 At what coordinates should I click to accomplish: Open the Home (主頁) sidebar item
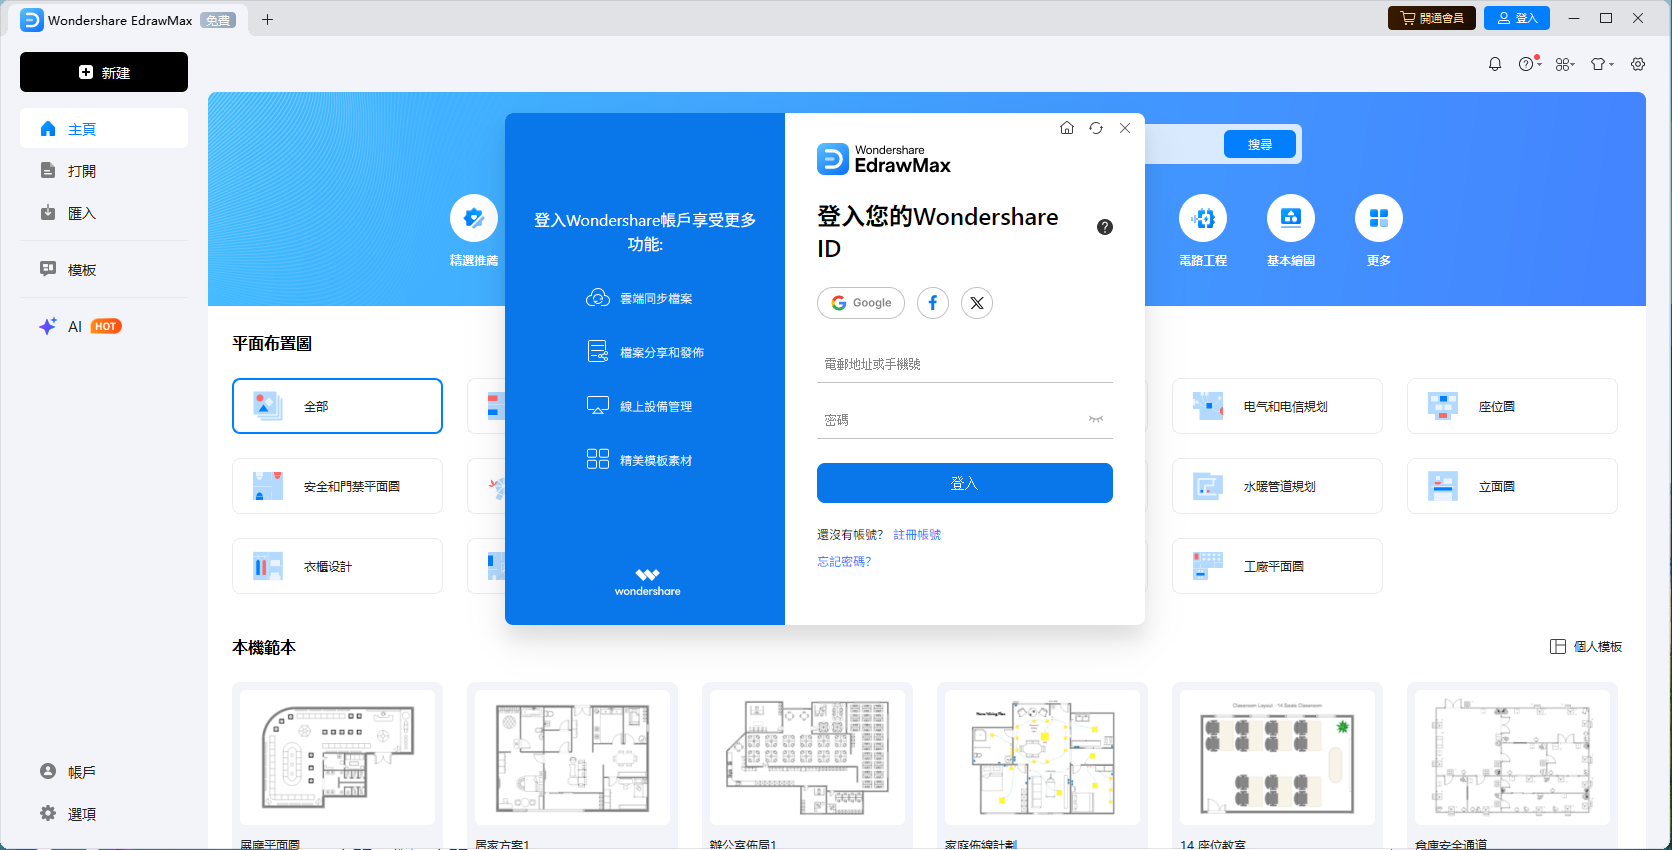[104, 129]
